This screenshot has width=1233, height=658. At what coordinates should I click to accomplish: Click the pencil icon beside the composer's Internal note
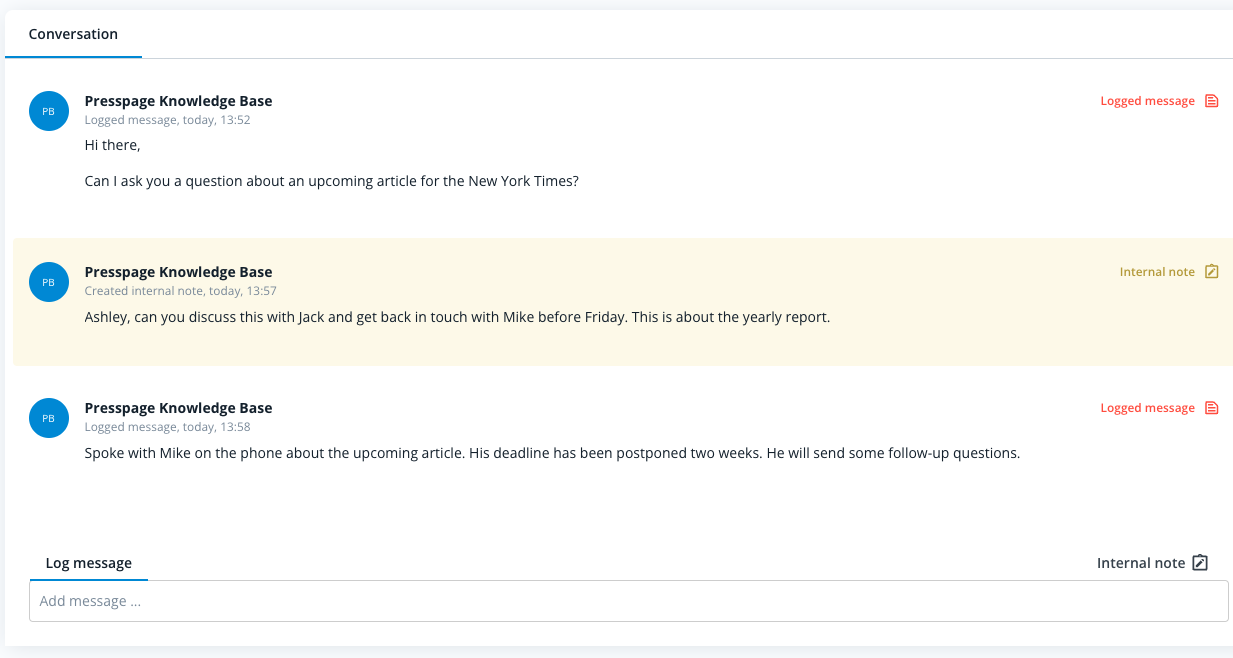pyautogui.click(x=1200, y=563)
